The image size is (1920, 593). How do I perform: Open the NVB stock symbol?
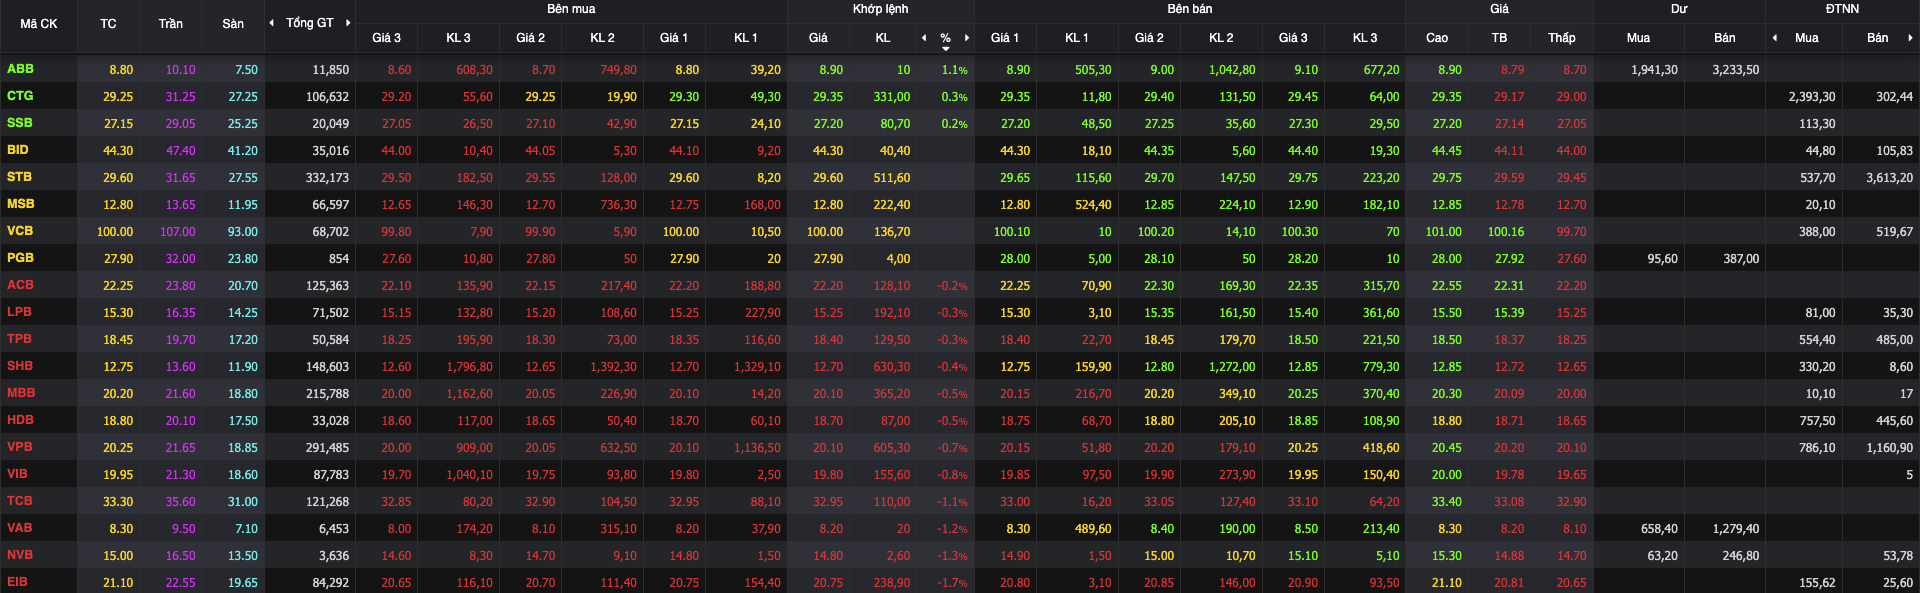pos(20,555)
